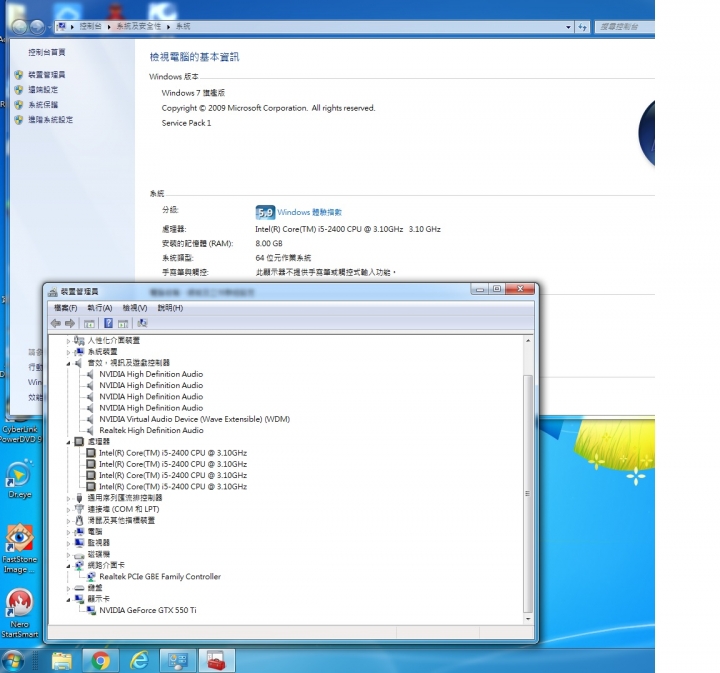Image resolution: width=720 pixels, height=673 pixels.
Task: Select NVIDIA GeForce GTX 550 Ti
Action: (147, 610)
